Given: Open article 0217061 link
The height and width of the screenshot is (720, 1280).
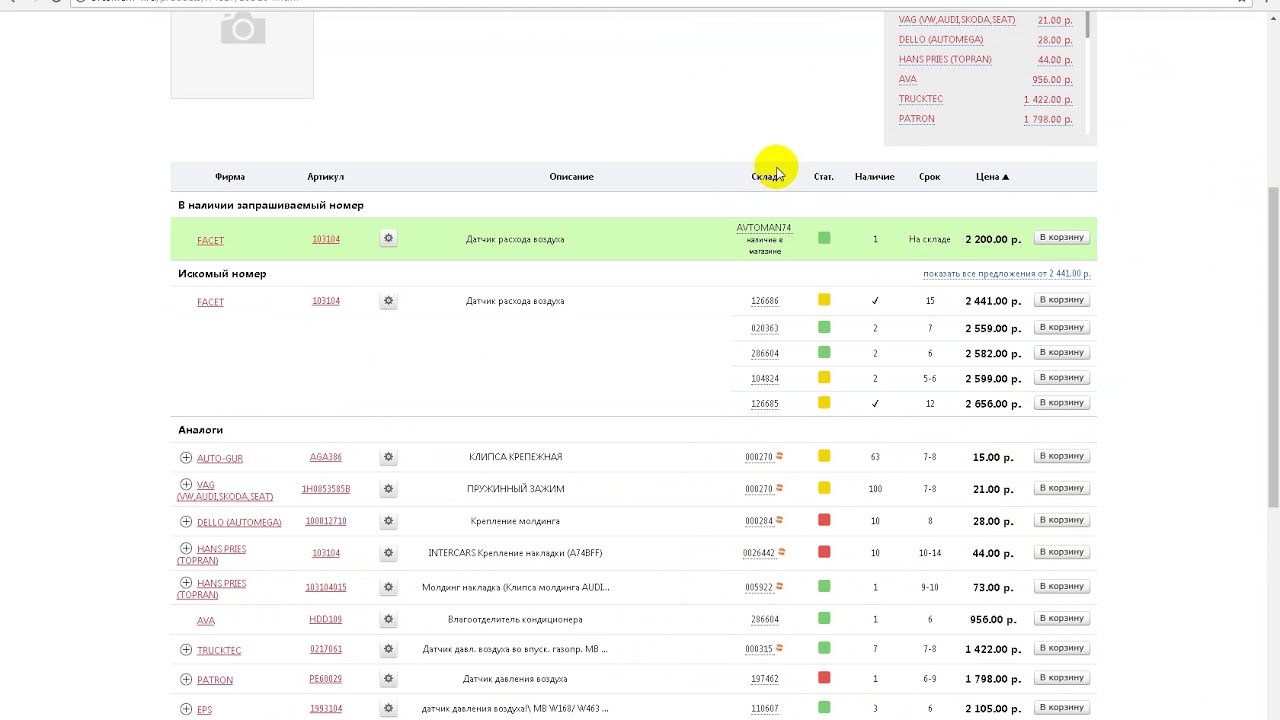Looking at the screenshot, I should click(326, 649).
